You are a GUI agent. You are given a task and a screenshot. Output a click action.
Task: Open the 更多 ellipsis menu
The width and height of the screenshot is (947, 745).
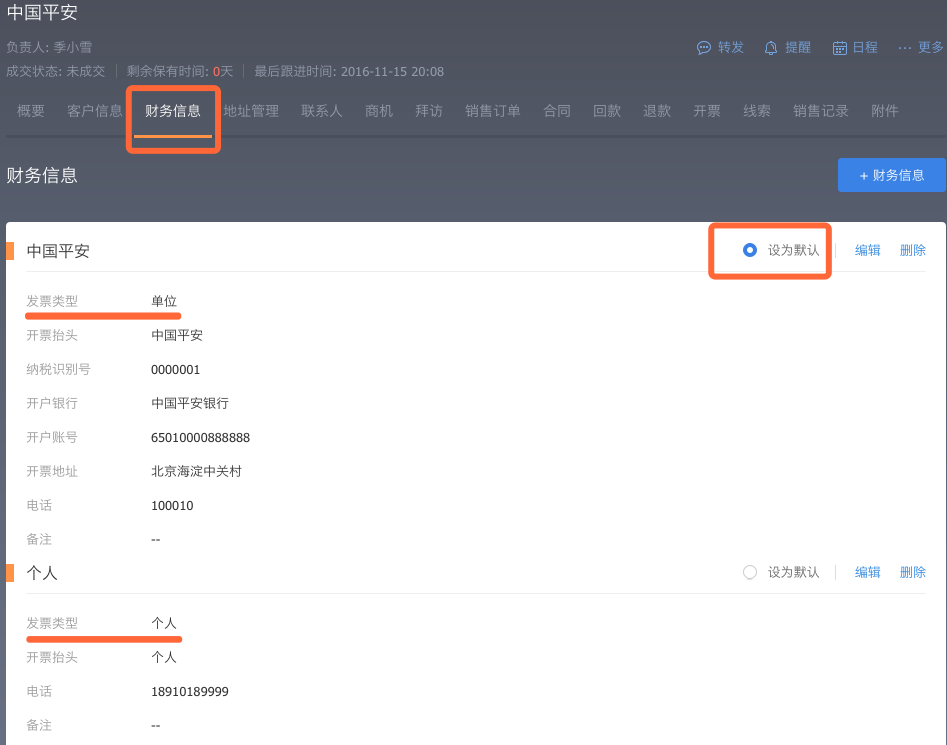point(905,48)
